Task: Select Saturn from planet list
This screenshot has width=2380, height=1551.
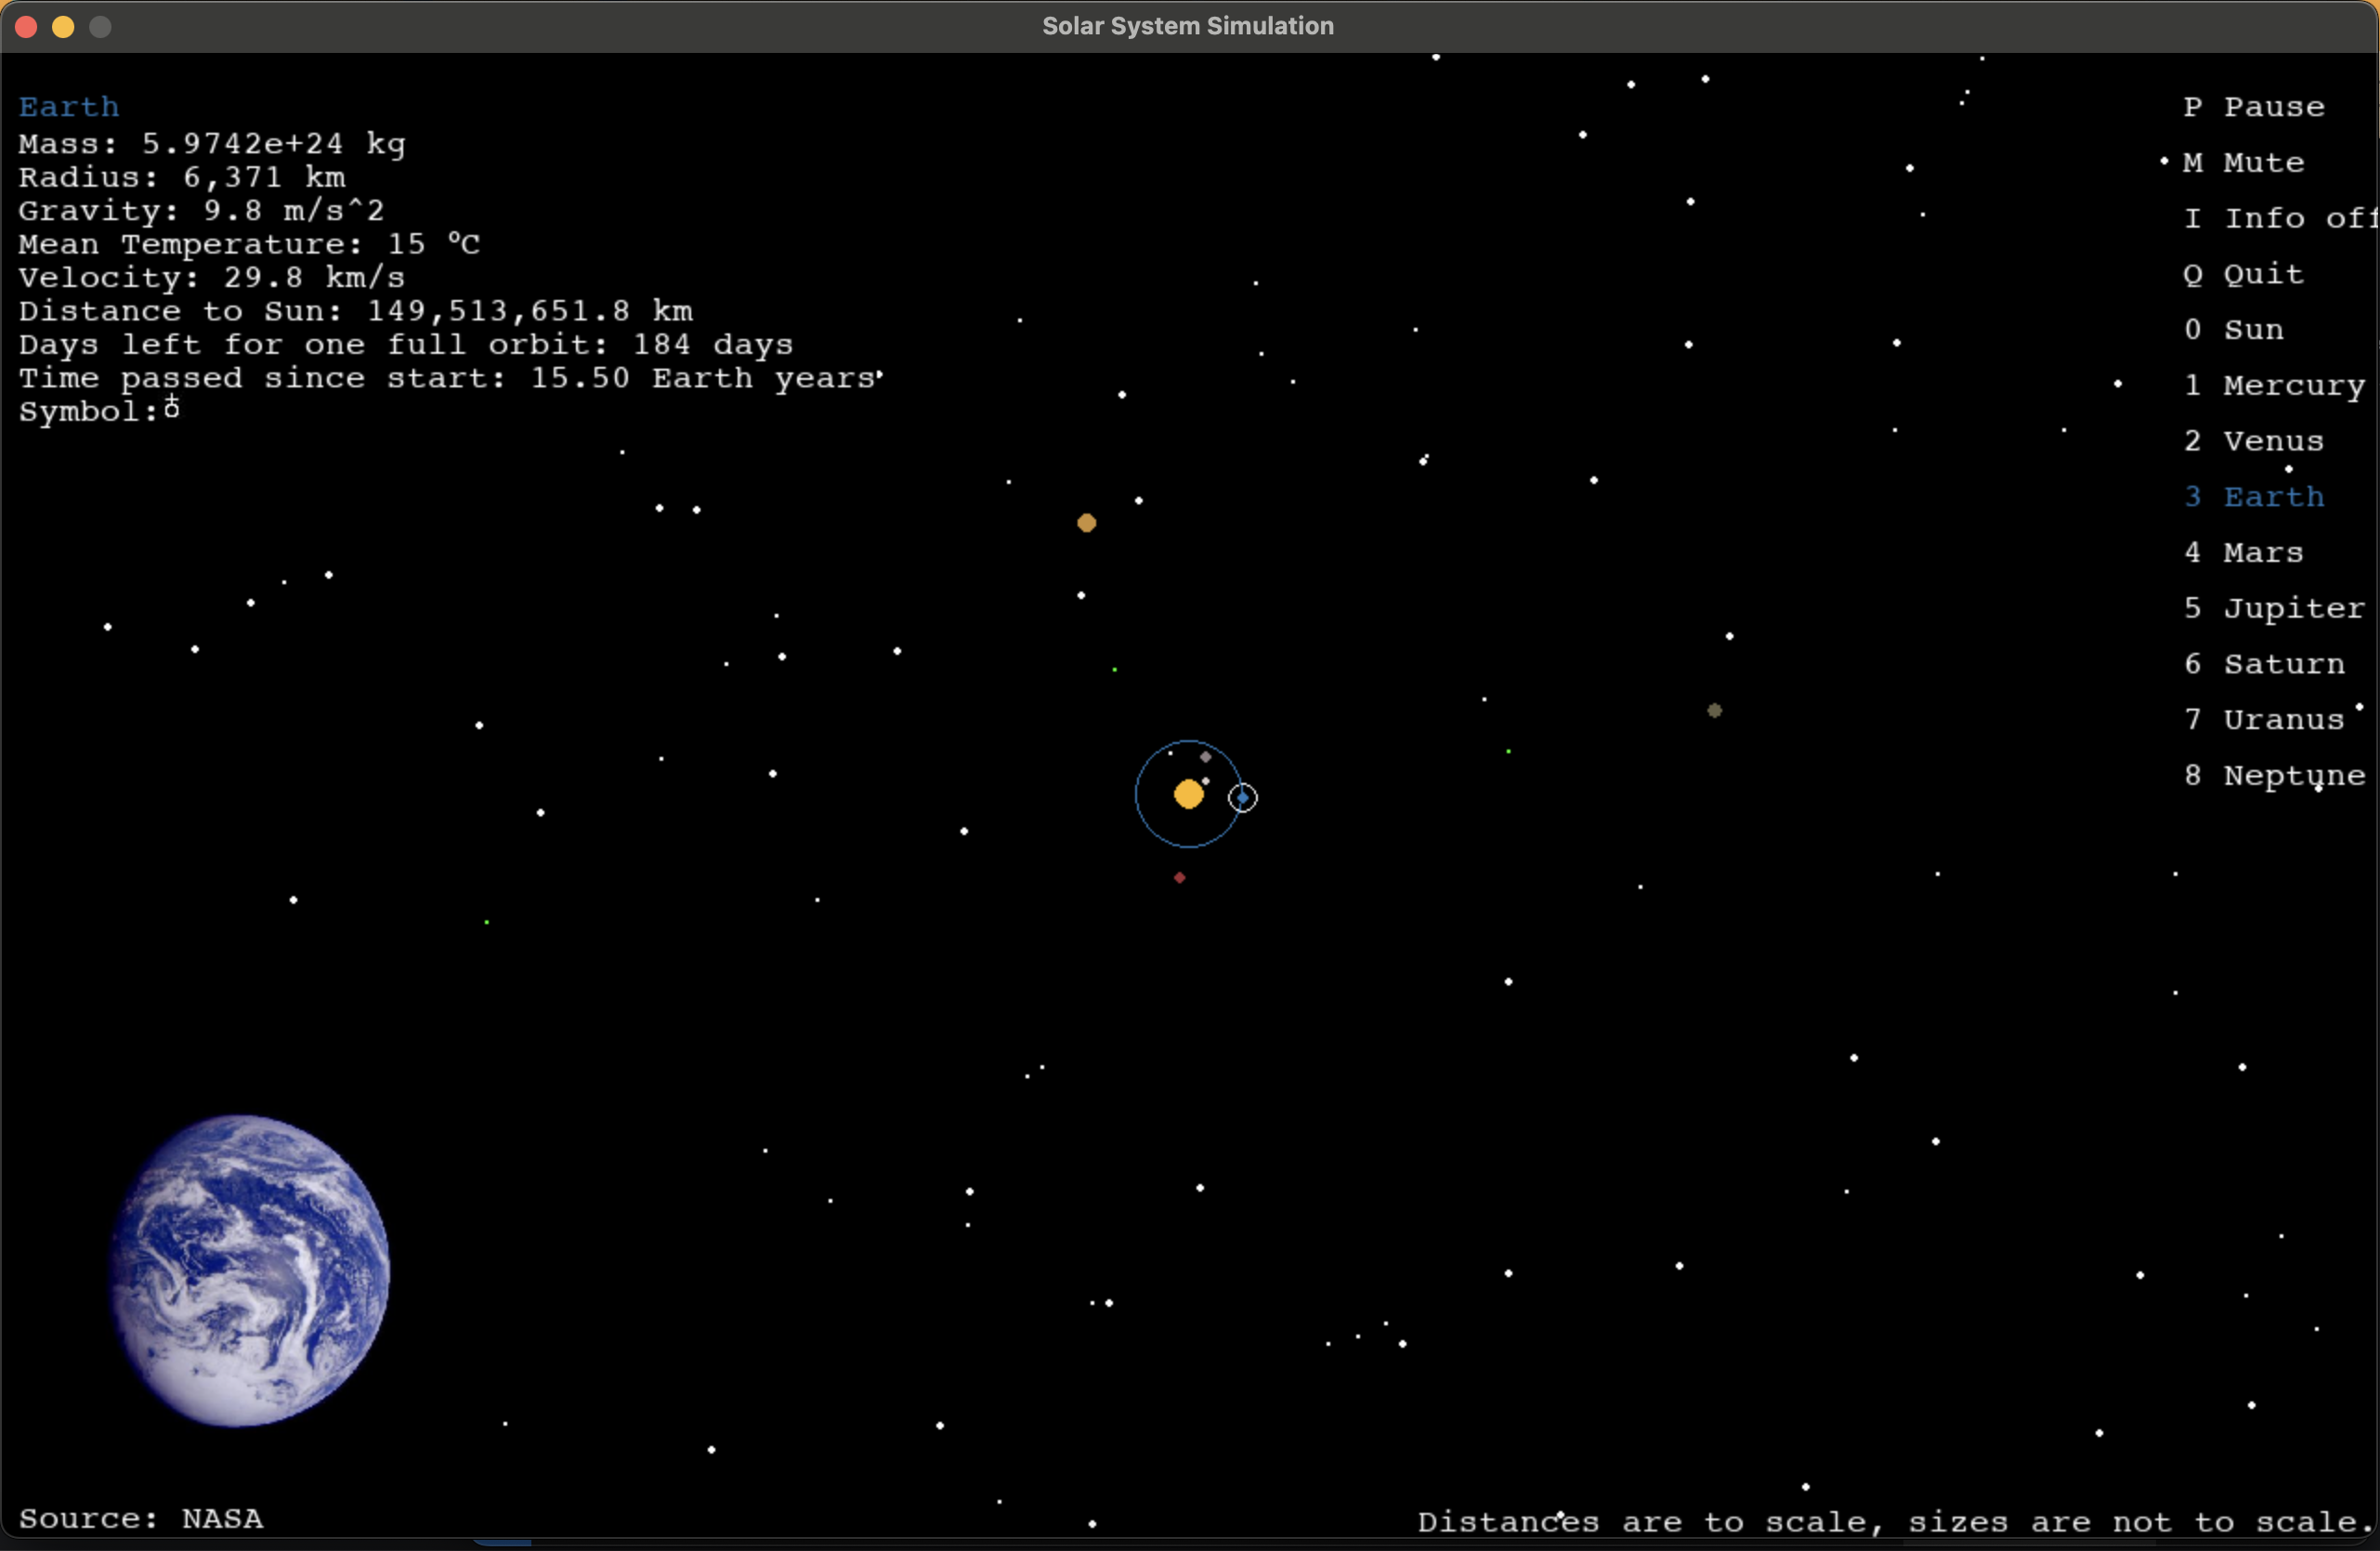Action: pyautogui.click(x=2264, y=664)
